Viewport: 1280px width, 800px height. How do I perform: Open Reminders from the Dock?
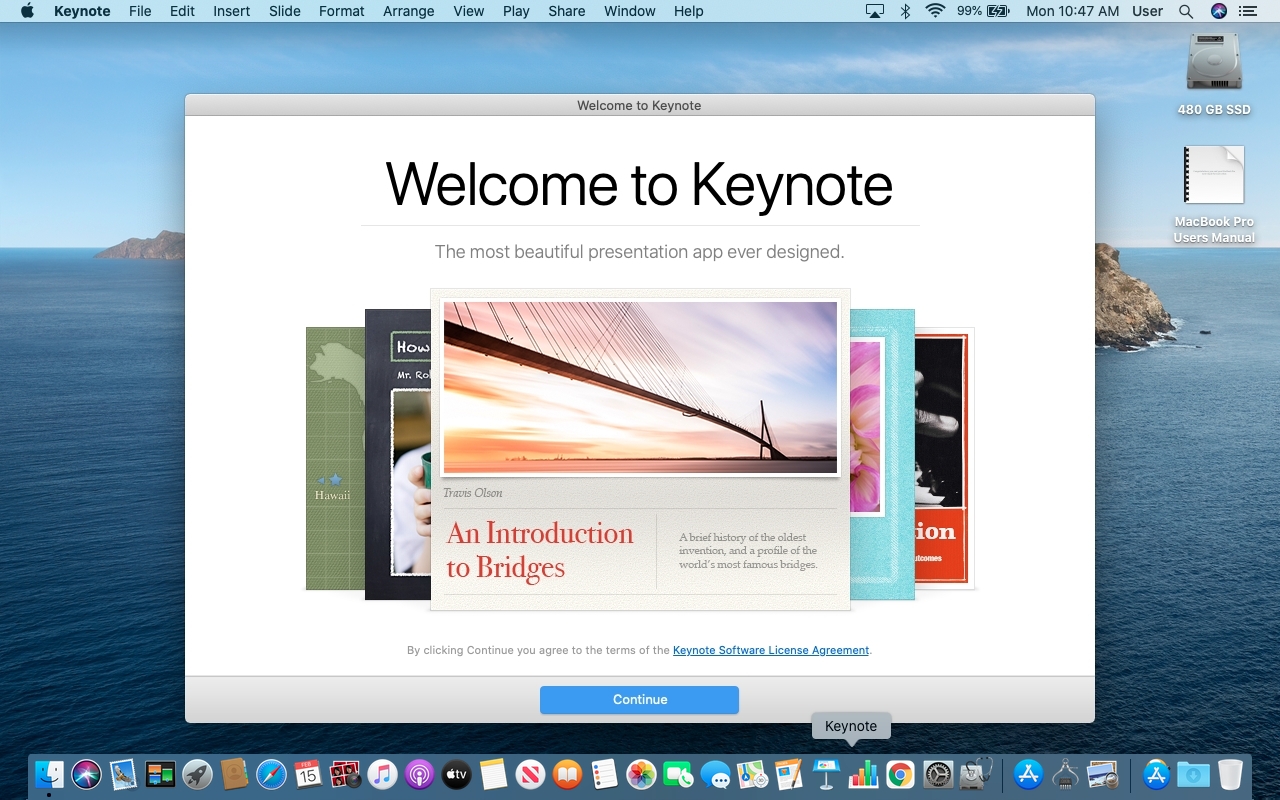point(604,774)
